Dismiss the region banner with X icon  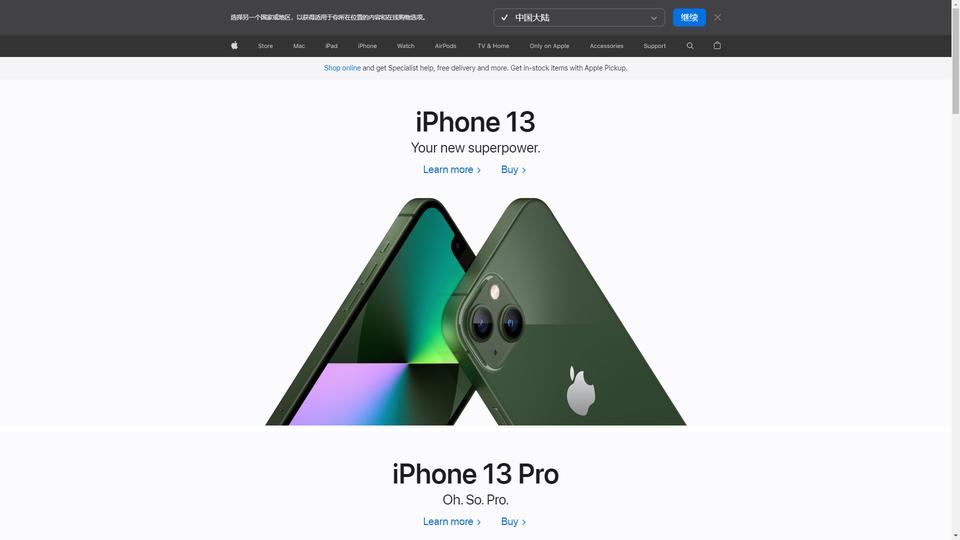tap(718, 17)
